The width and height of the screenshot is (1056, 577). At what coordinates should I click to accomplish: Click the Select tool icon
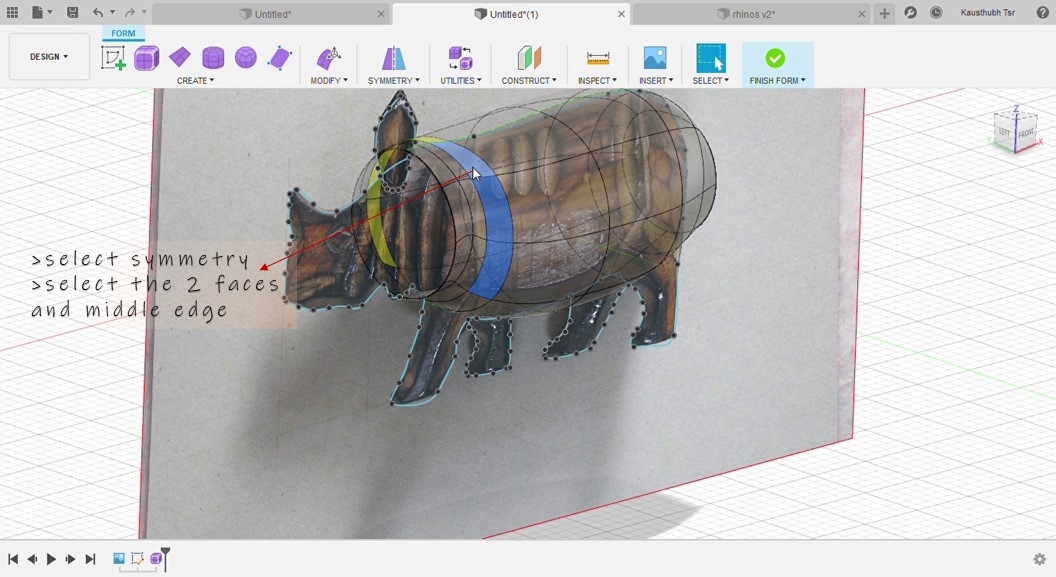tap(711, 58)
